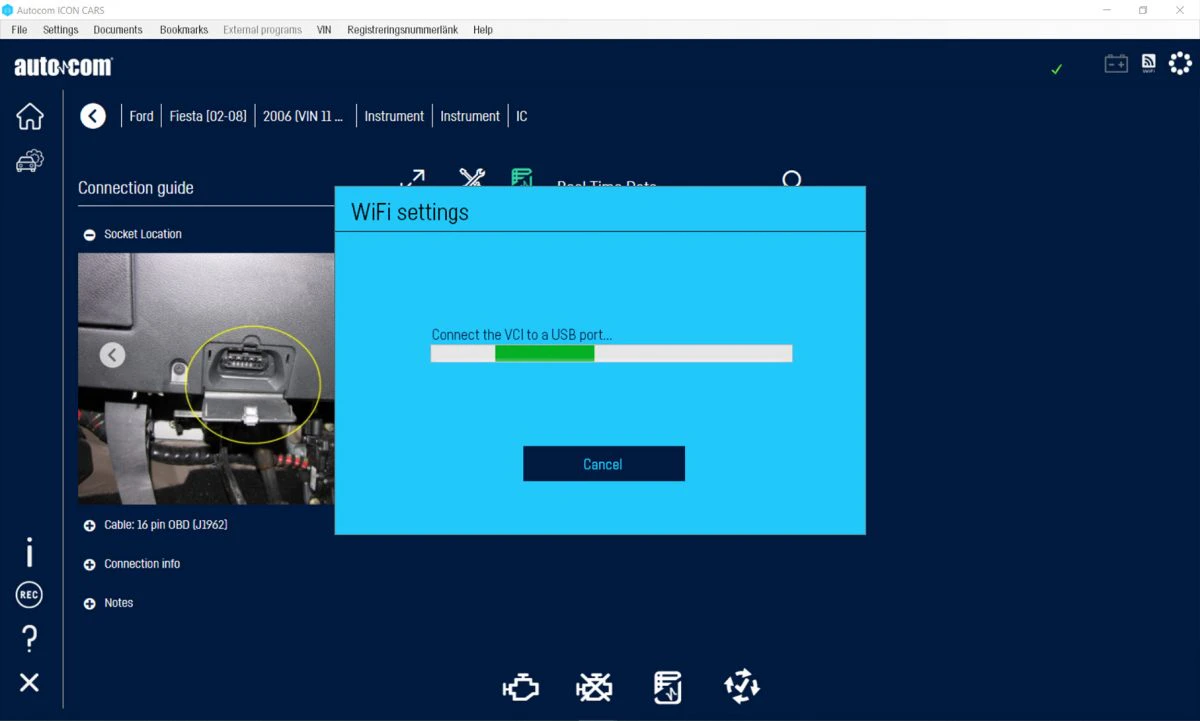
Task: Open the File menu
Action: (x=19, y=30)
